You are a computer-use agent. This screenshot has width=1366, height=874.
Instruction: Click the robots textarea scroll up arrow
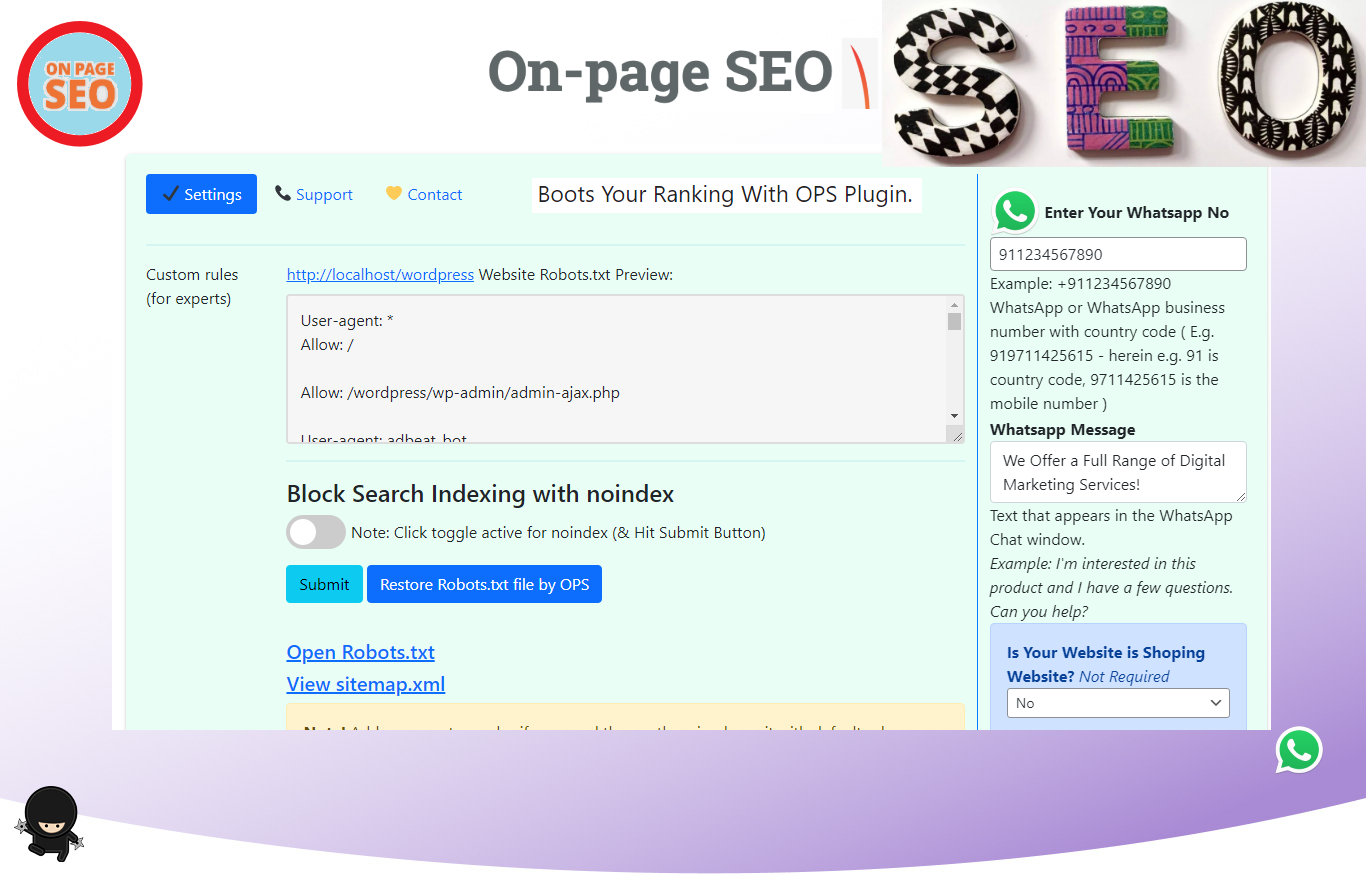954,304
